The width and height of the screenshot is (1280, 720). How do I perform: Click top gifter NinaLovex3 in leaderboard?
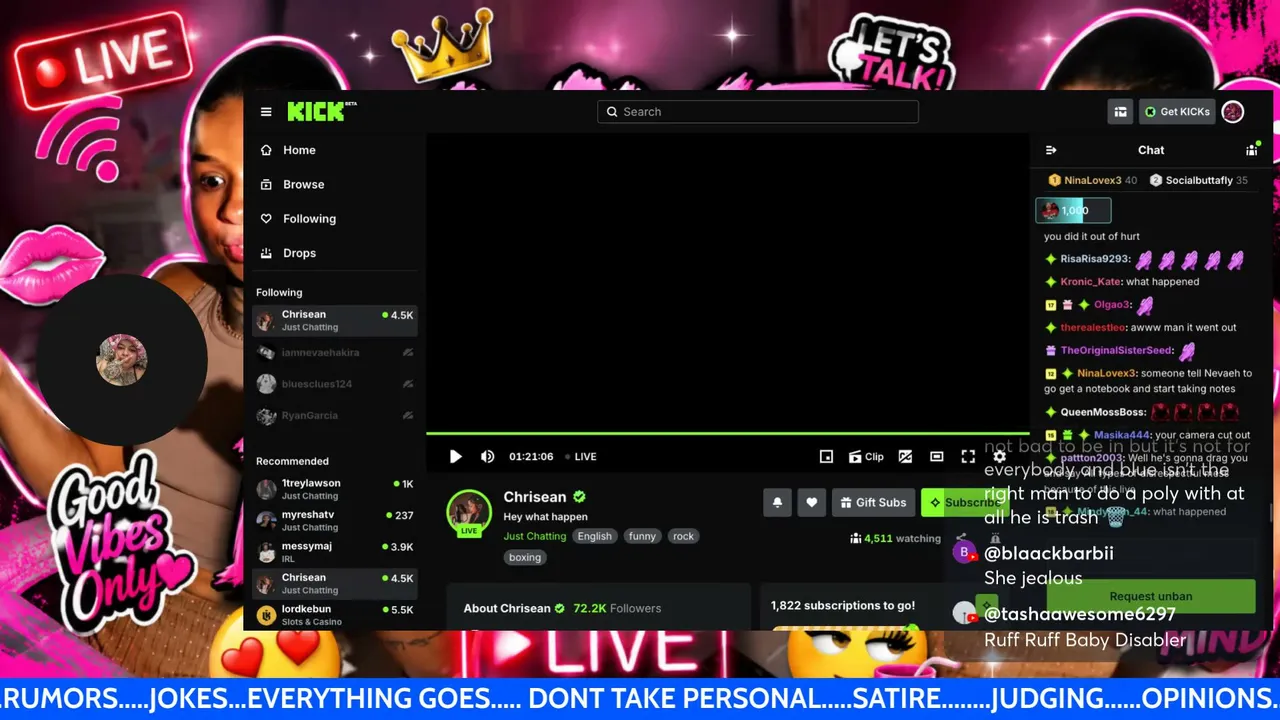tap(1092, 181)
